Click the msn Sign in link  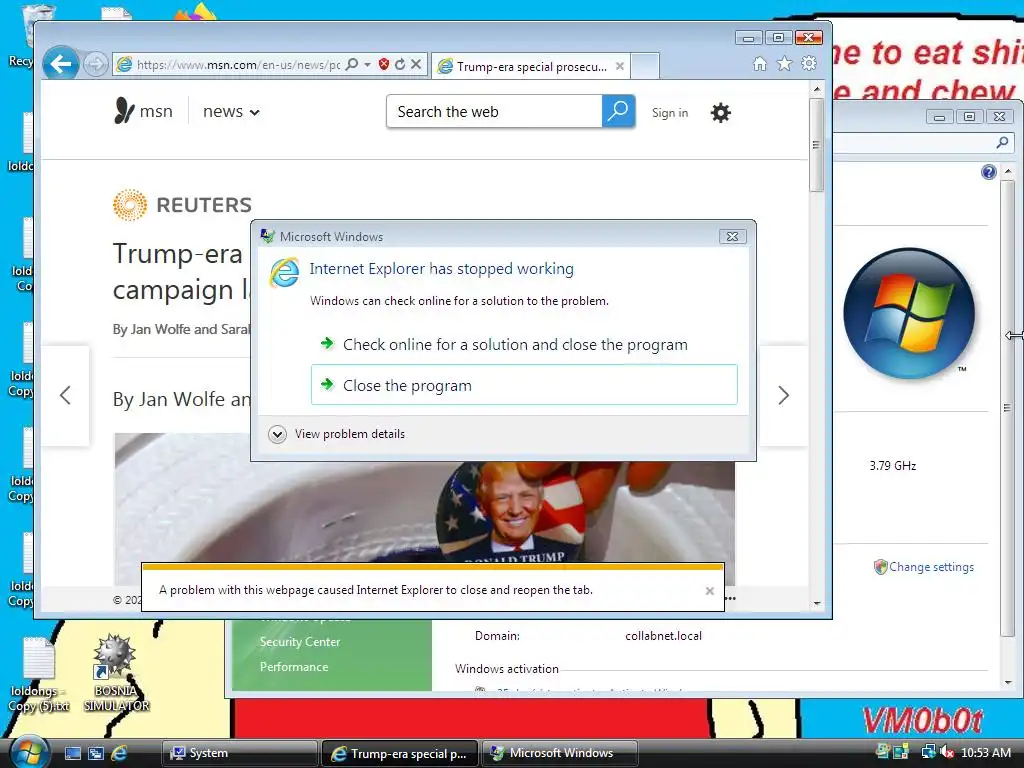point(670,113)
